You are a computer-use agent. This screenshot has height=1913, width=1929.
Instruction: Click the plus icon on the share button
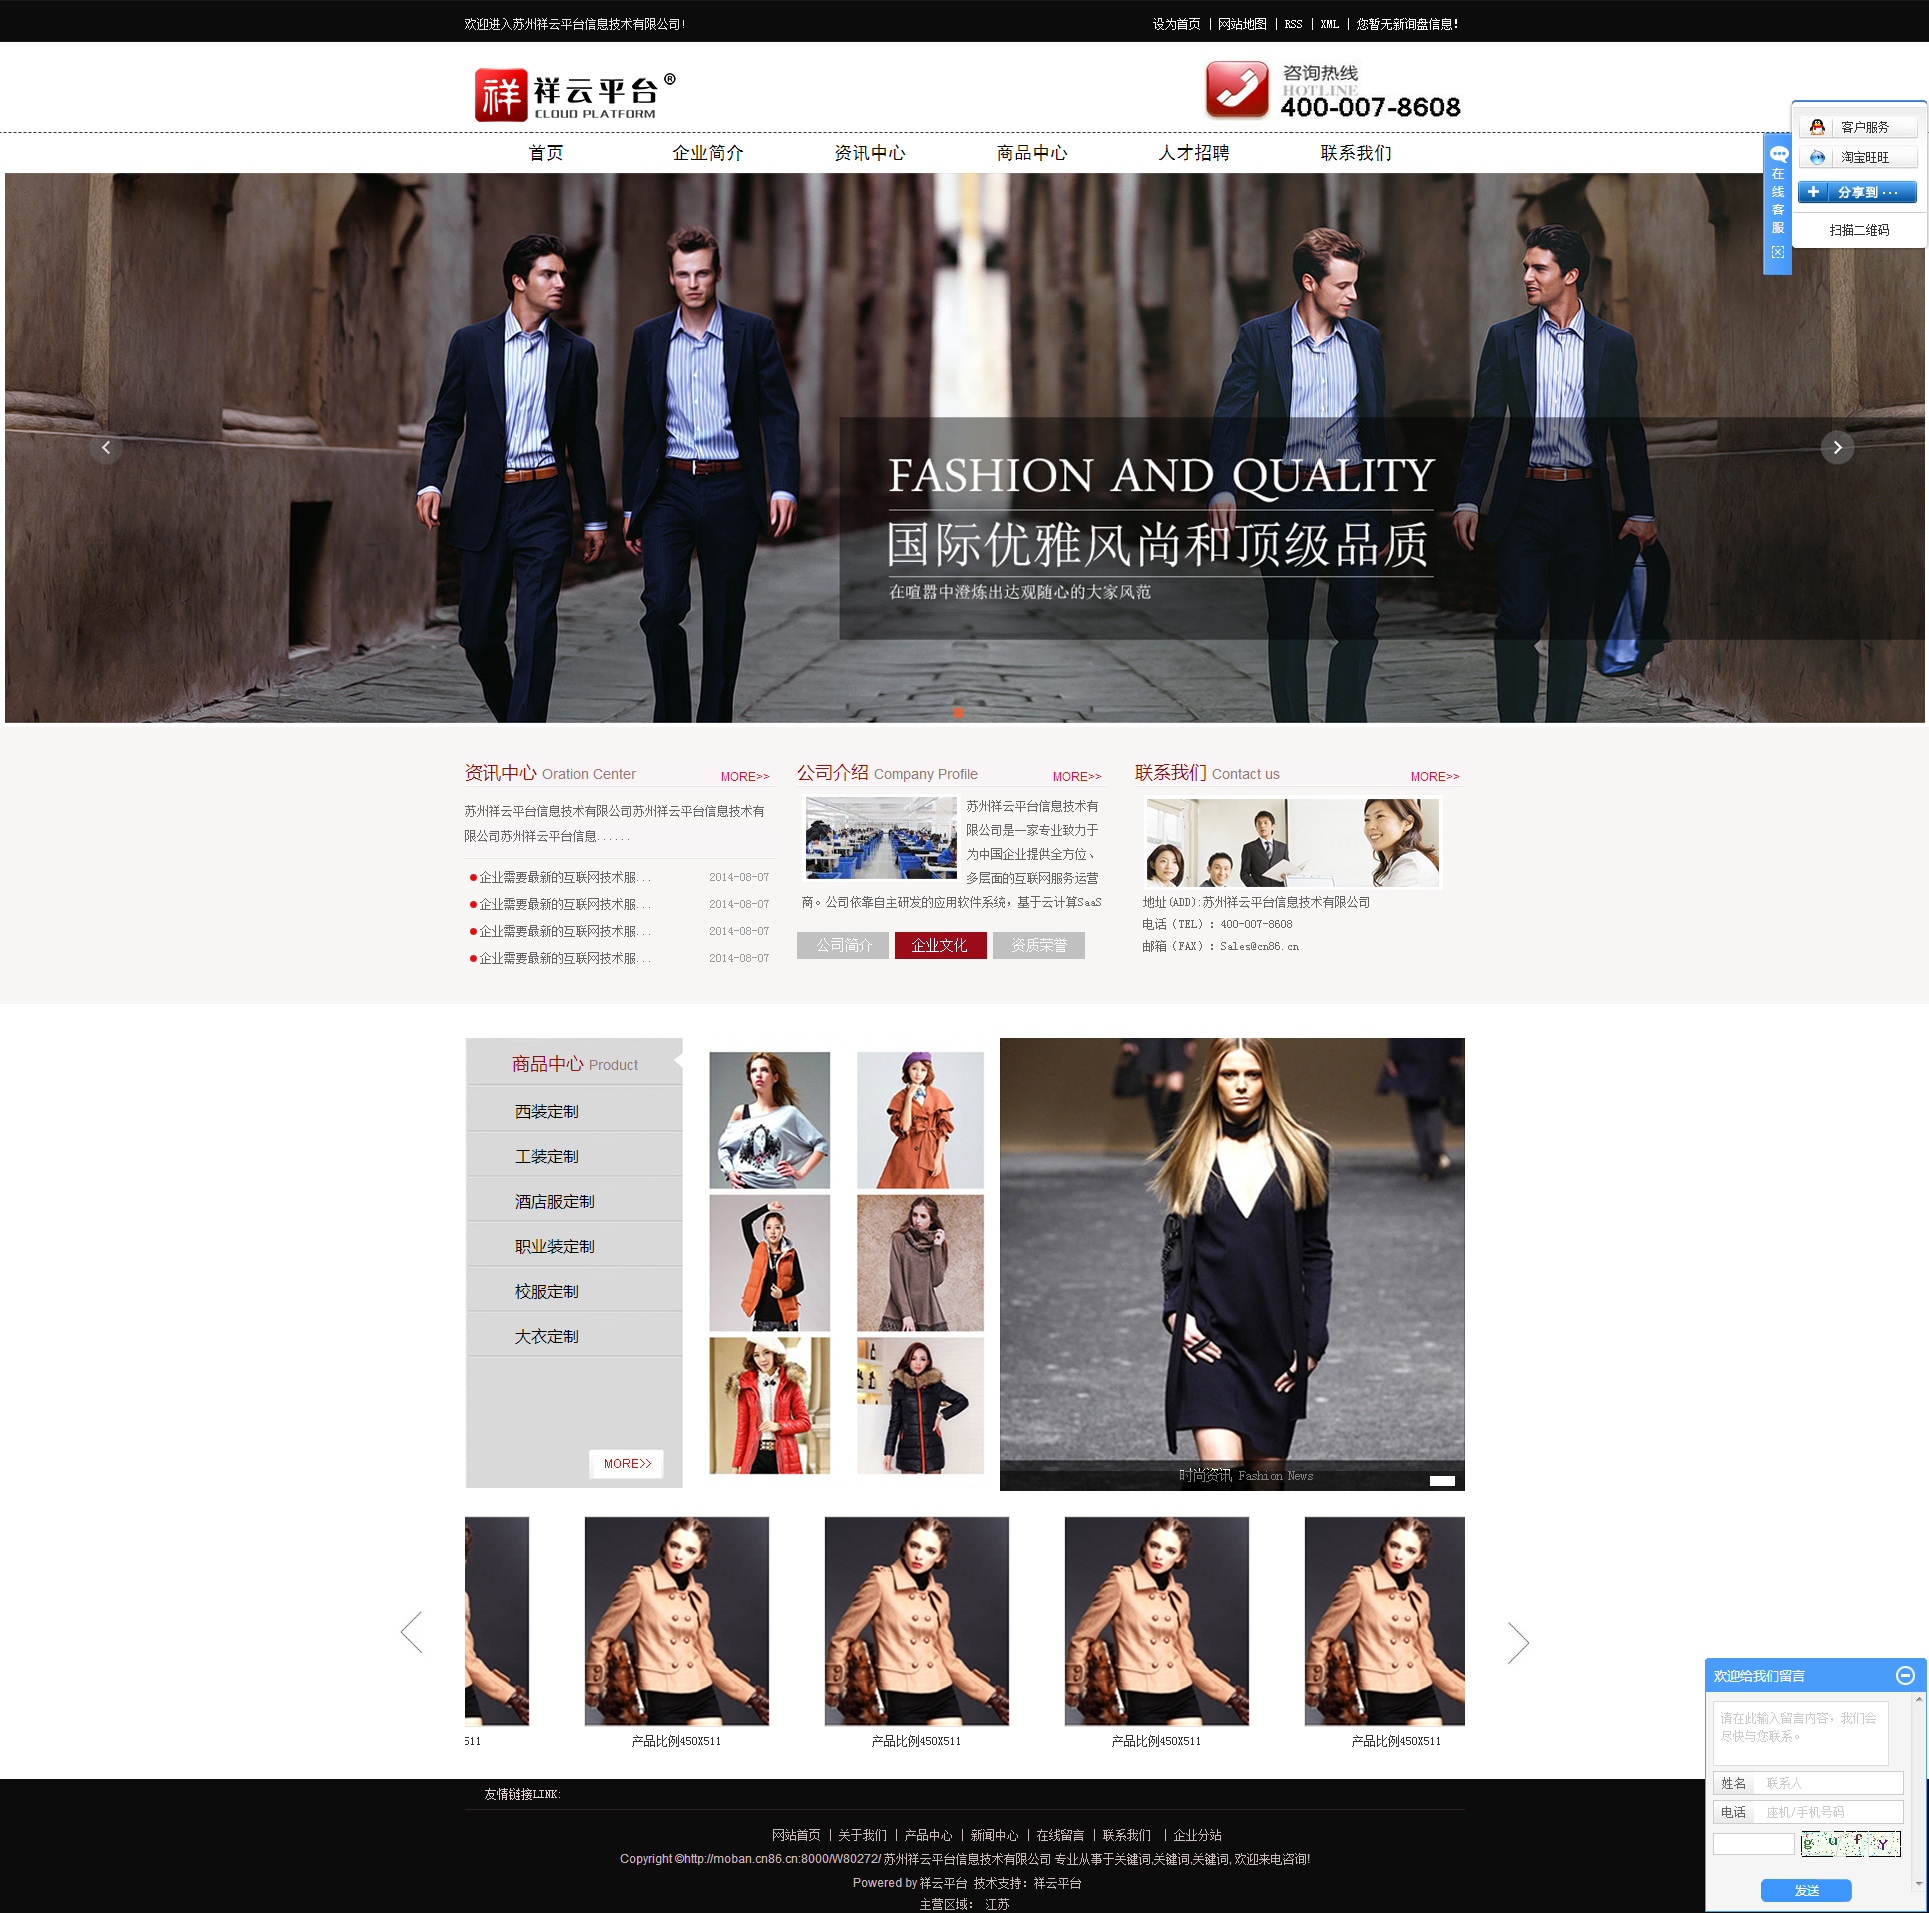tap(1813, 192)
